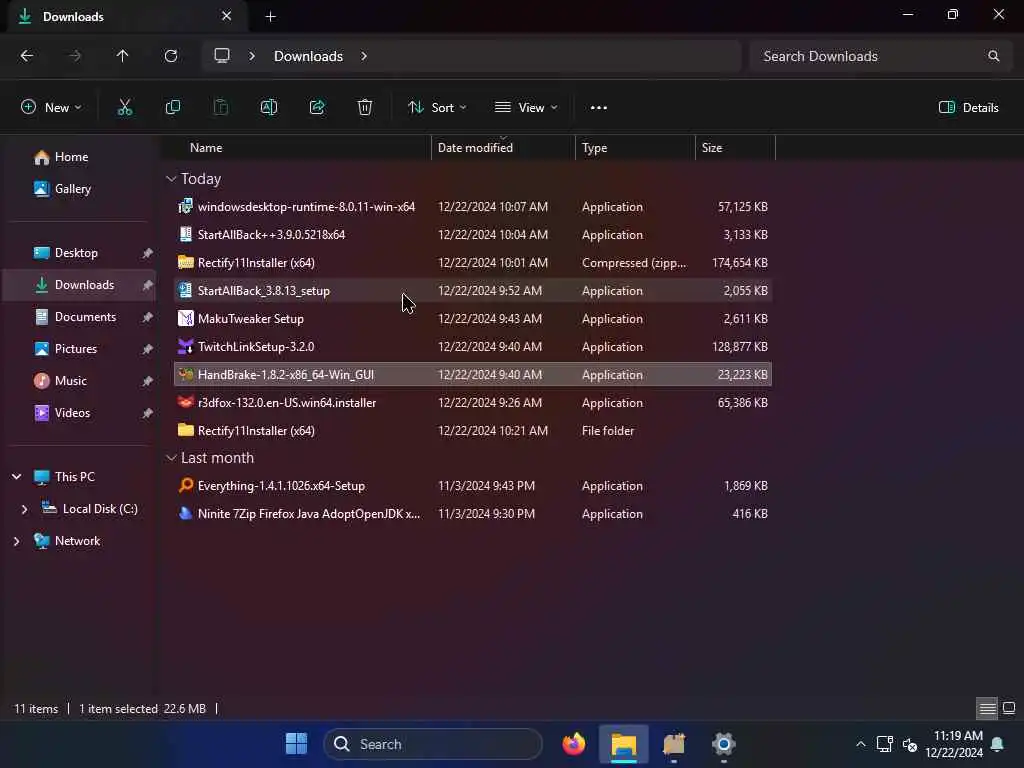Open a new tab with plus button
The width and height of the screenshot is (1024, 768).
pos(270,17)
